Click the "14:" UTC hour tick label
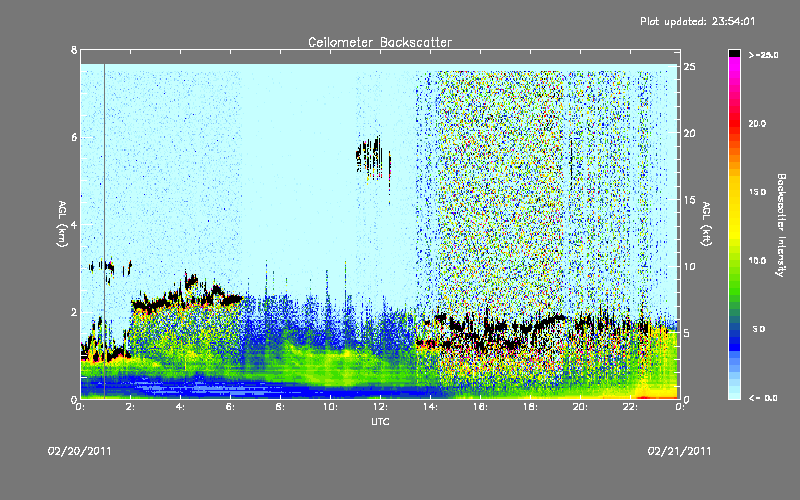 click(x=430, y=407)
